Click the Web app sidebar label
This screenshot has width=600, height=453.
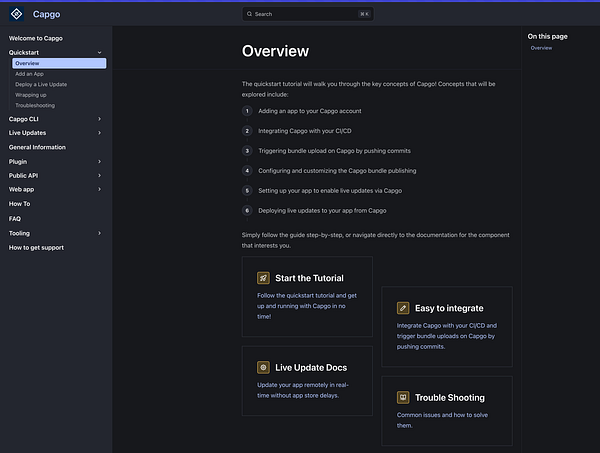pos(21,189)
